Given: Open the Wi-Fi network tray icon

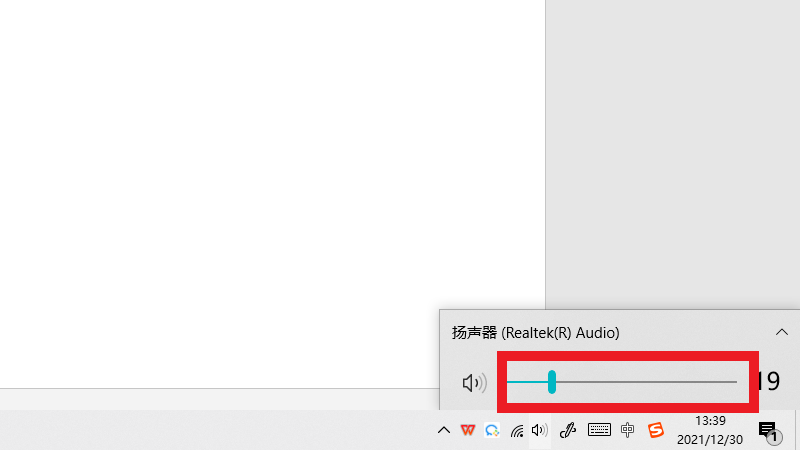Looking at the screenshot, I should pyautogui.click(x=517, y=430).
